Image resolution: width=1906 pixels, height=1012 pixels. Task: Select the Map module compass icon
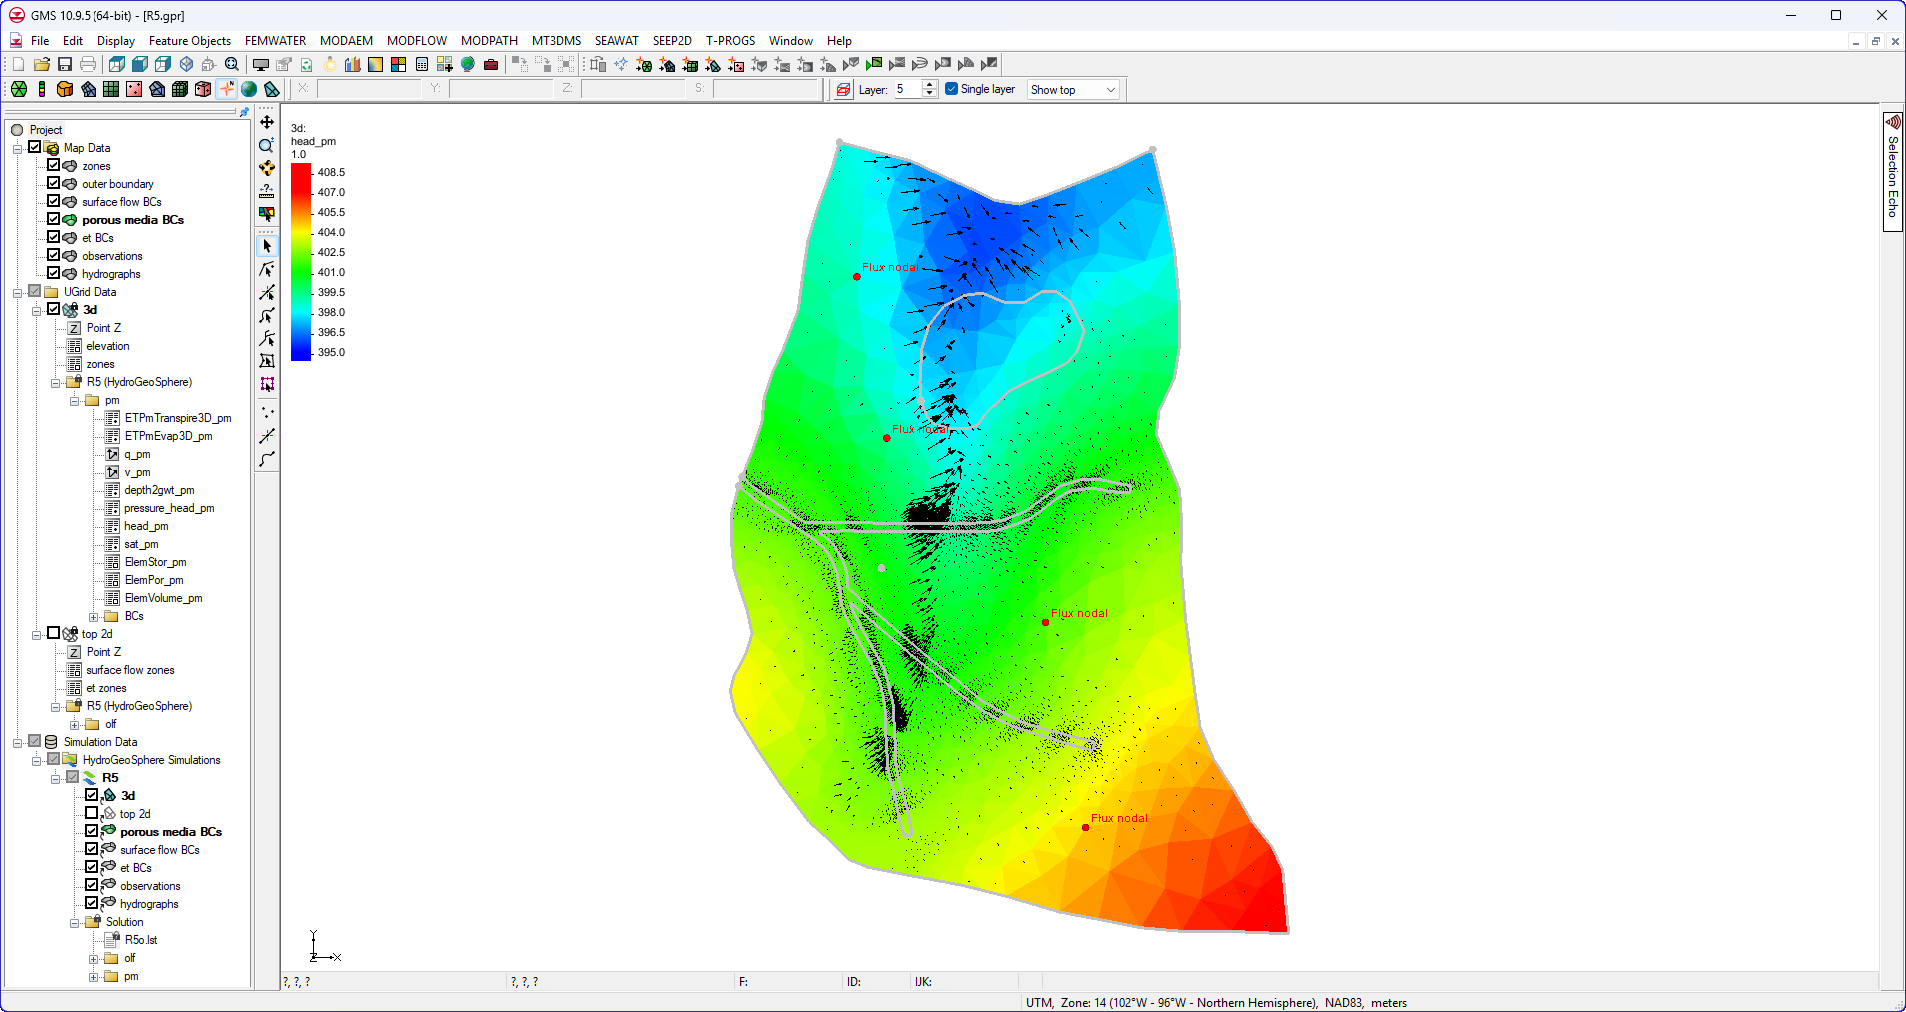click(x=227, y=89)
